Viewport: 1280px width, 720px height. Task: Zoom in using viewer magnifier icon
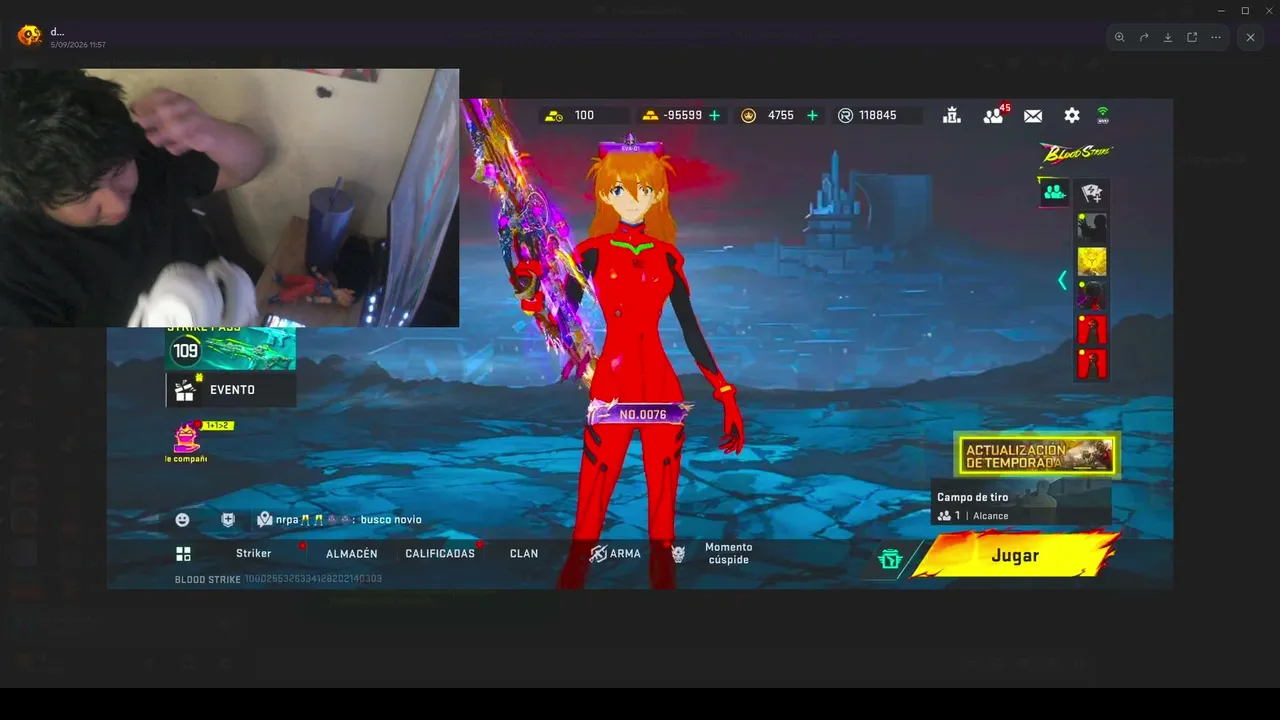click(1120, 37)
